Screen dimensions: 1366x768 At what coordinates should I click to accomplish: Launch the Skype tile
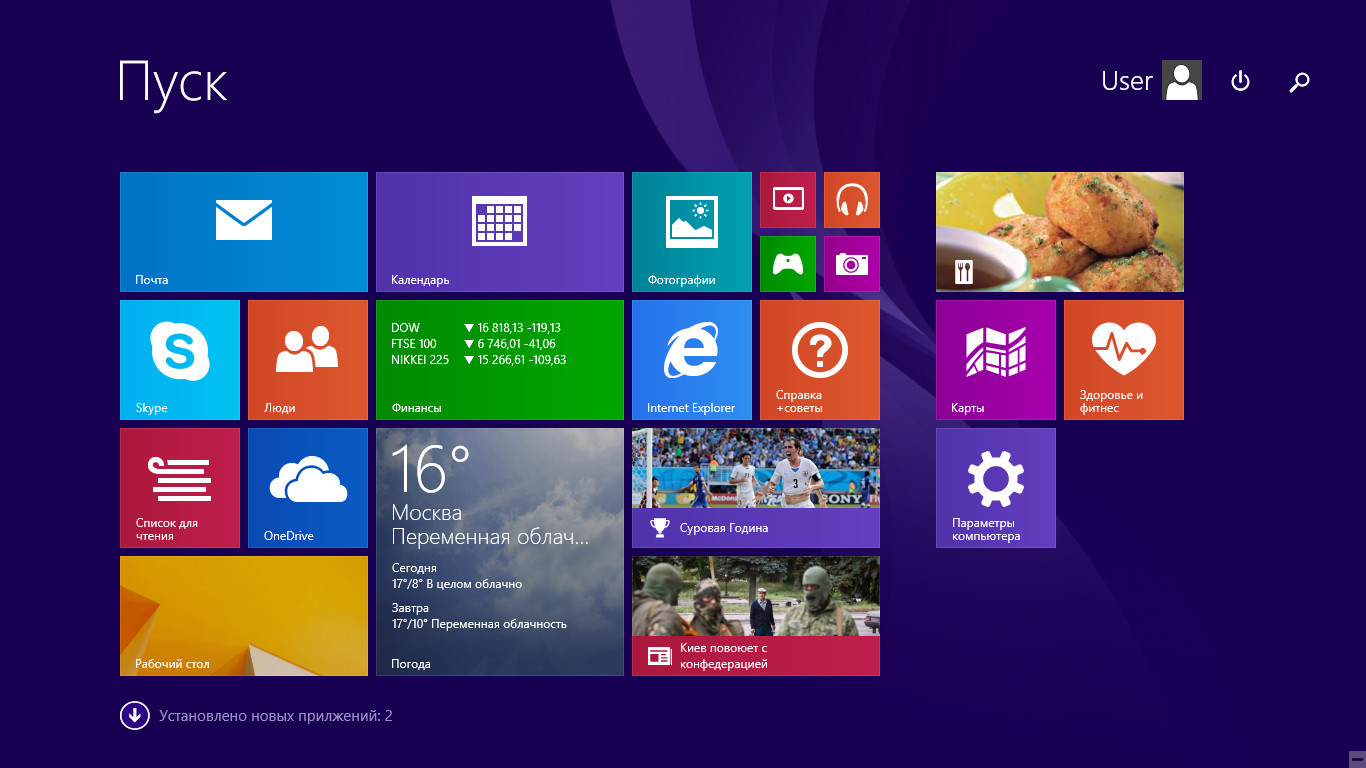coord(180,359)
